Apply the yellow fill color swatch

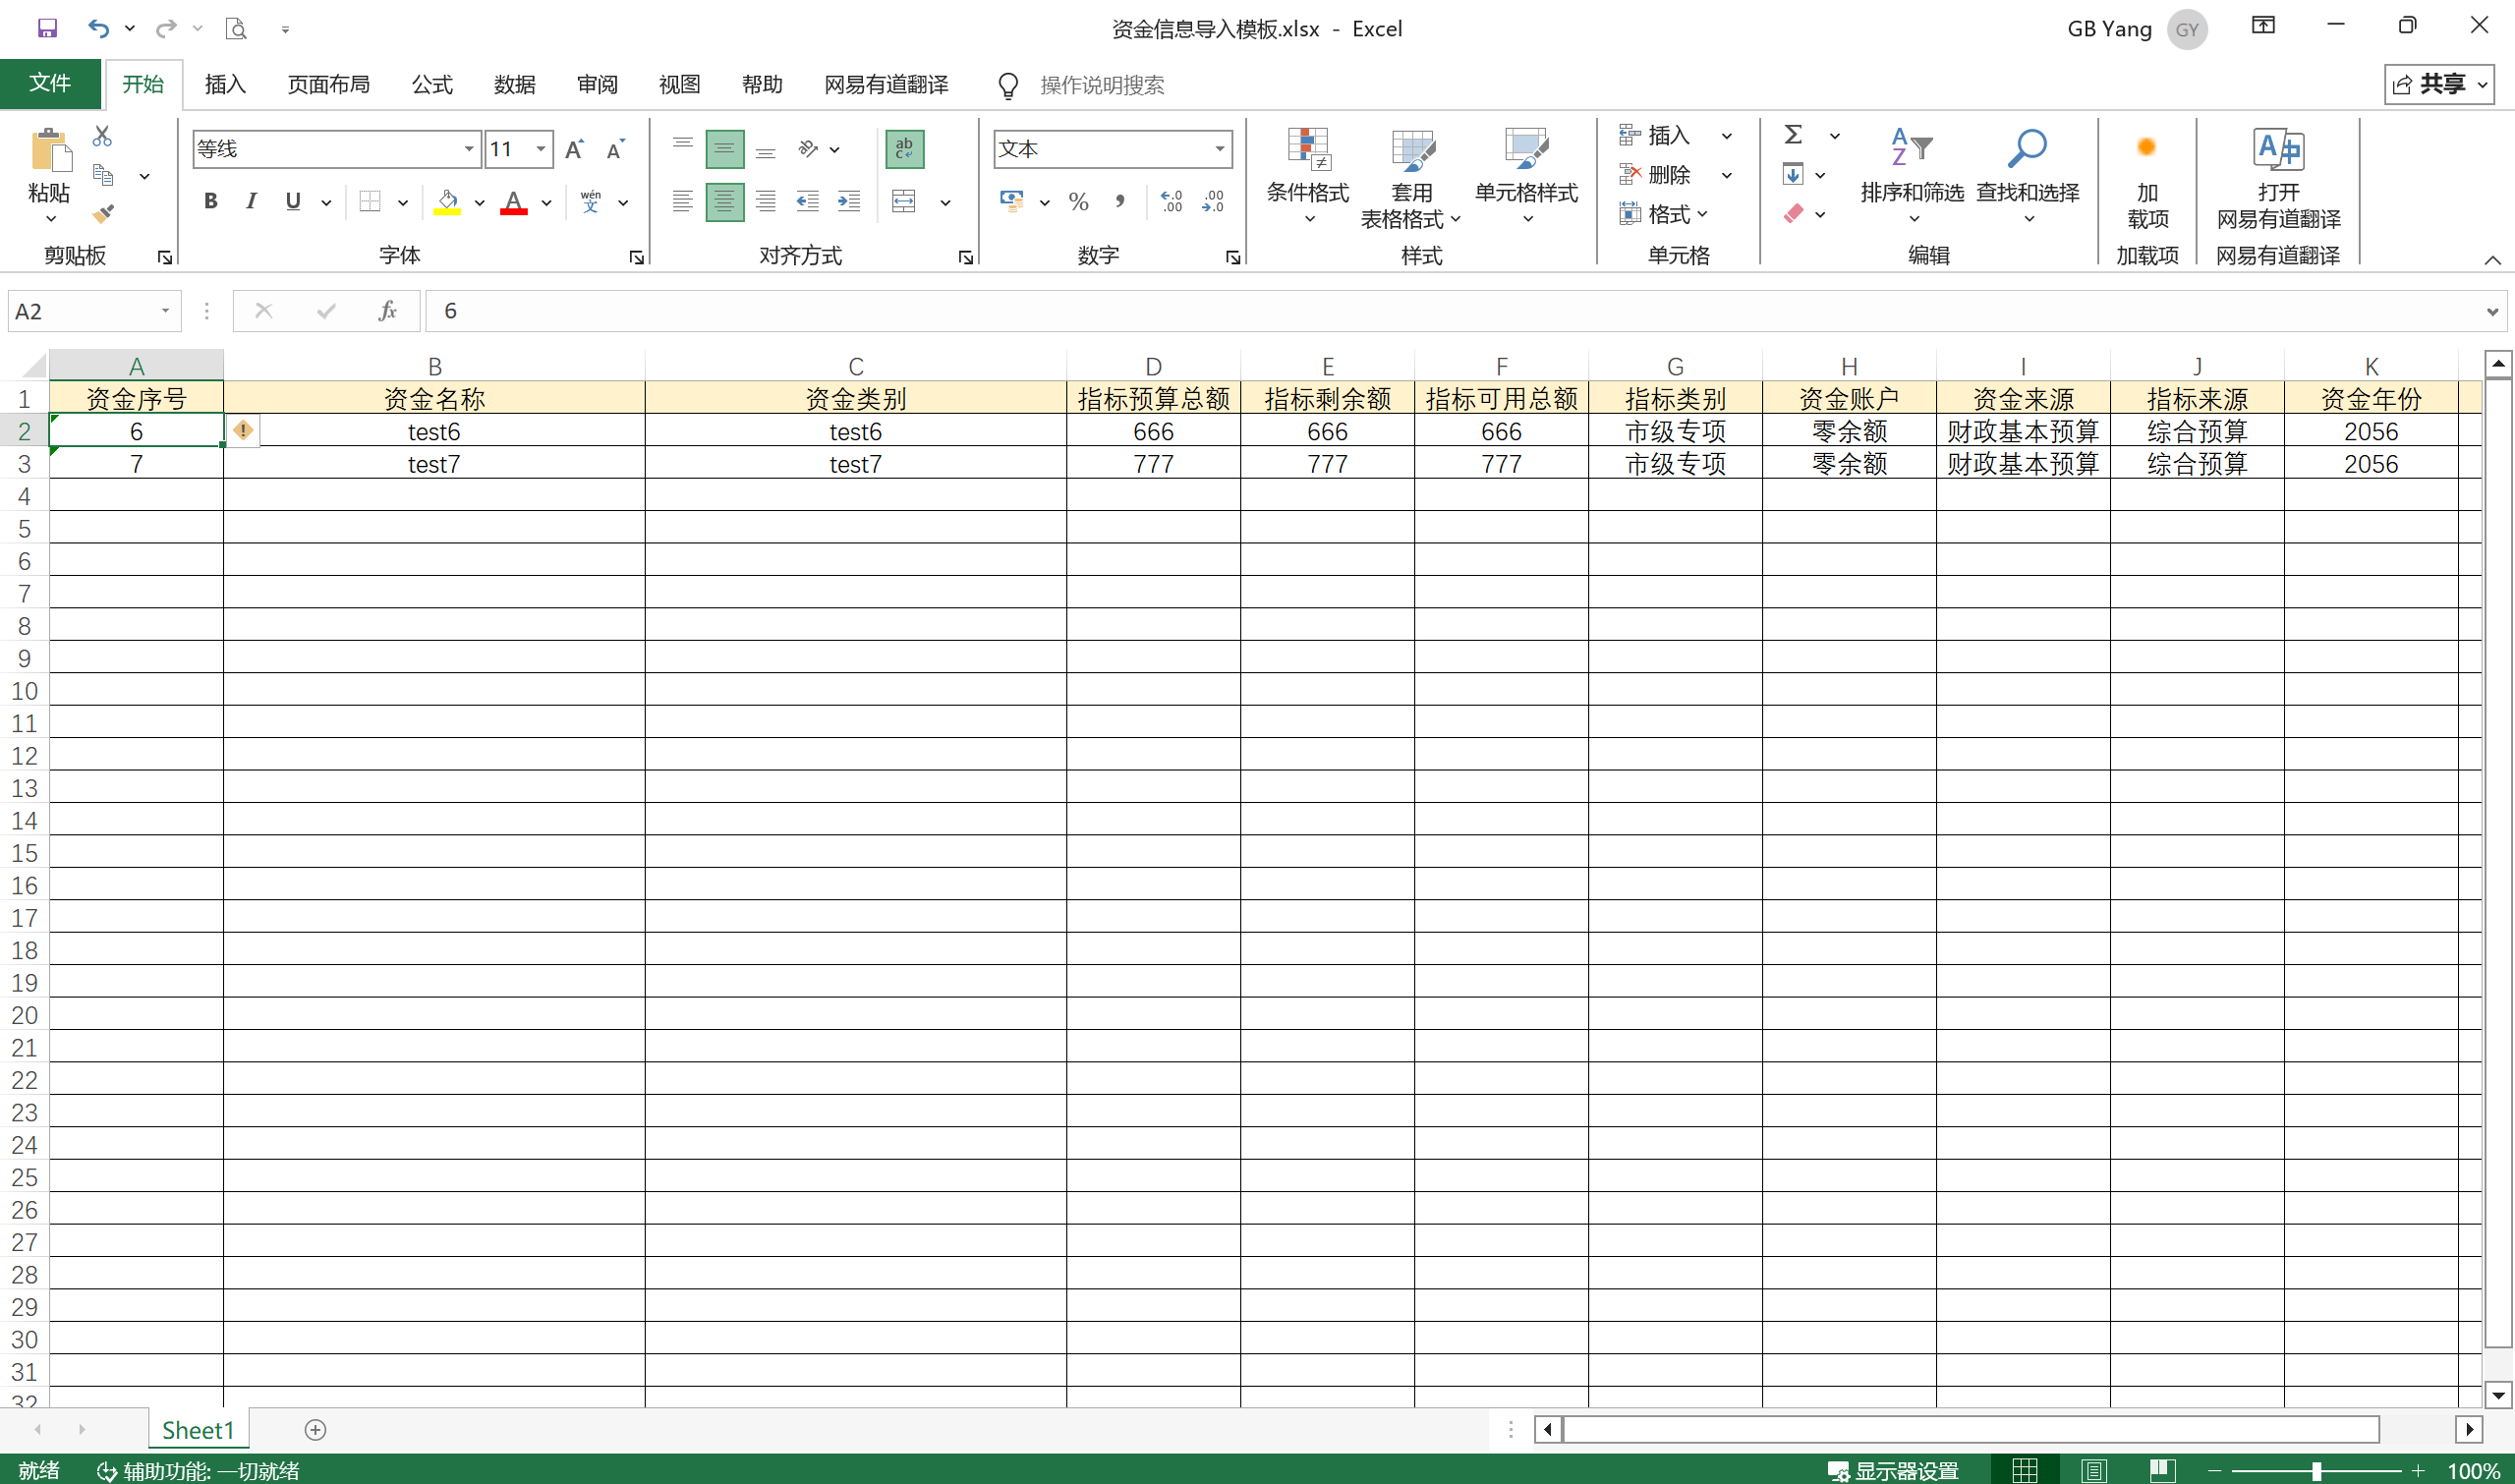pos(448,202)
